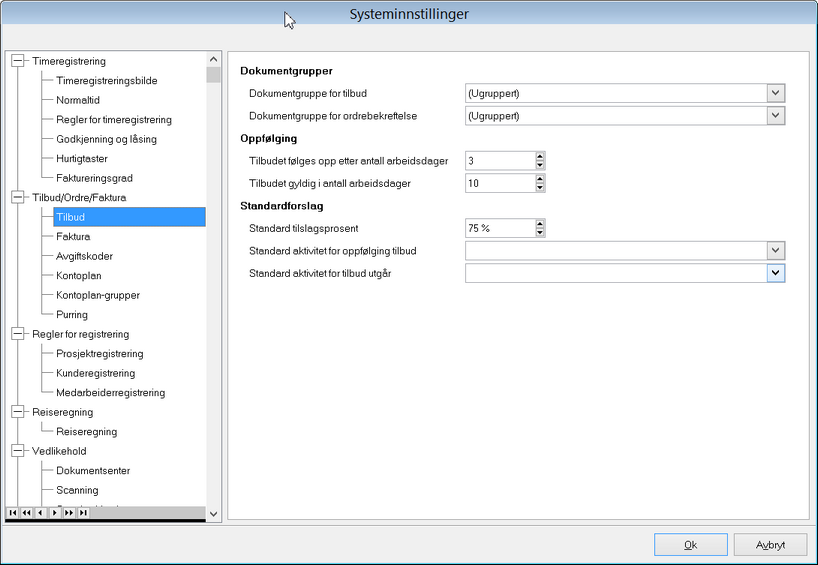818x565 pixels.
Task: Jump to first record navigation icon
Action: pos(13,513)
